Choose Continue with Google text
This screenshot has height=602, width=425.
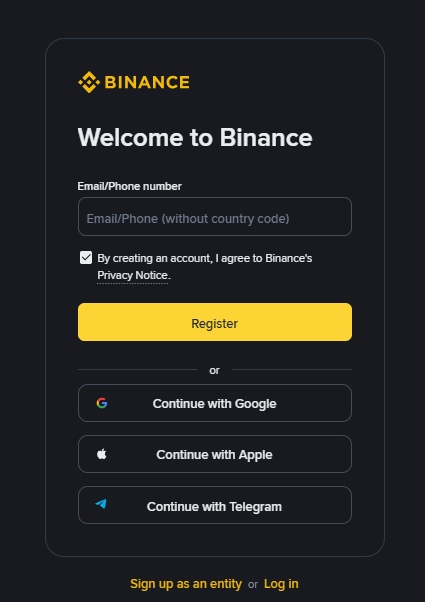tap(215, 404)
